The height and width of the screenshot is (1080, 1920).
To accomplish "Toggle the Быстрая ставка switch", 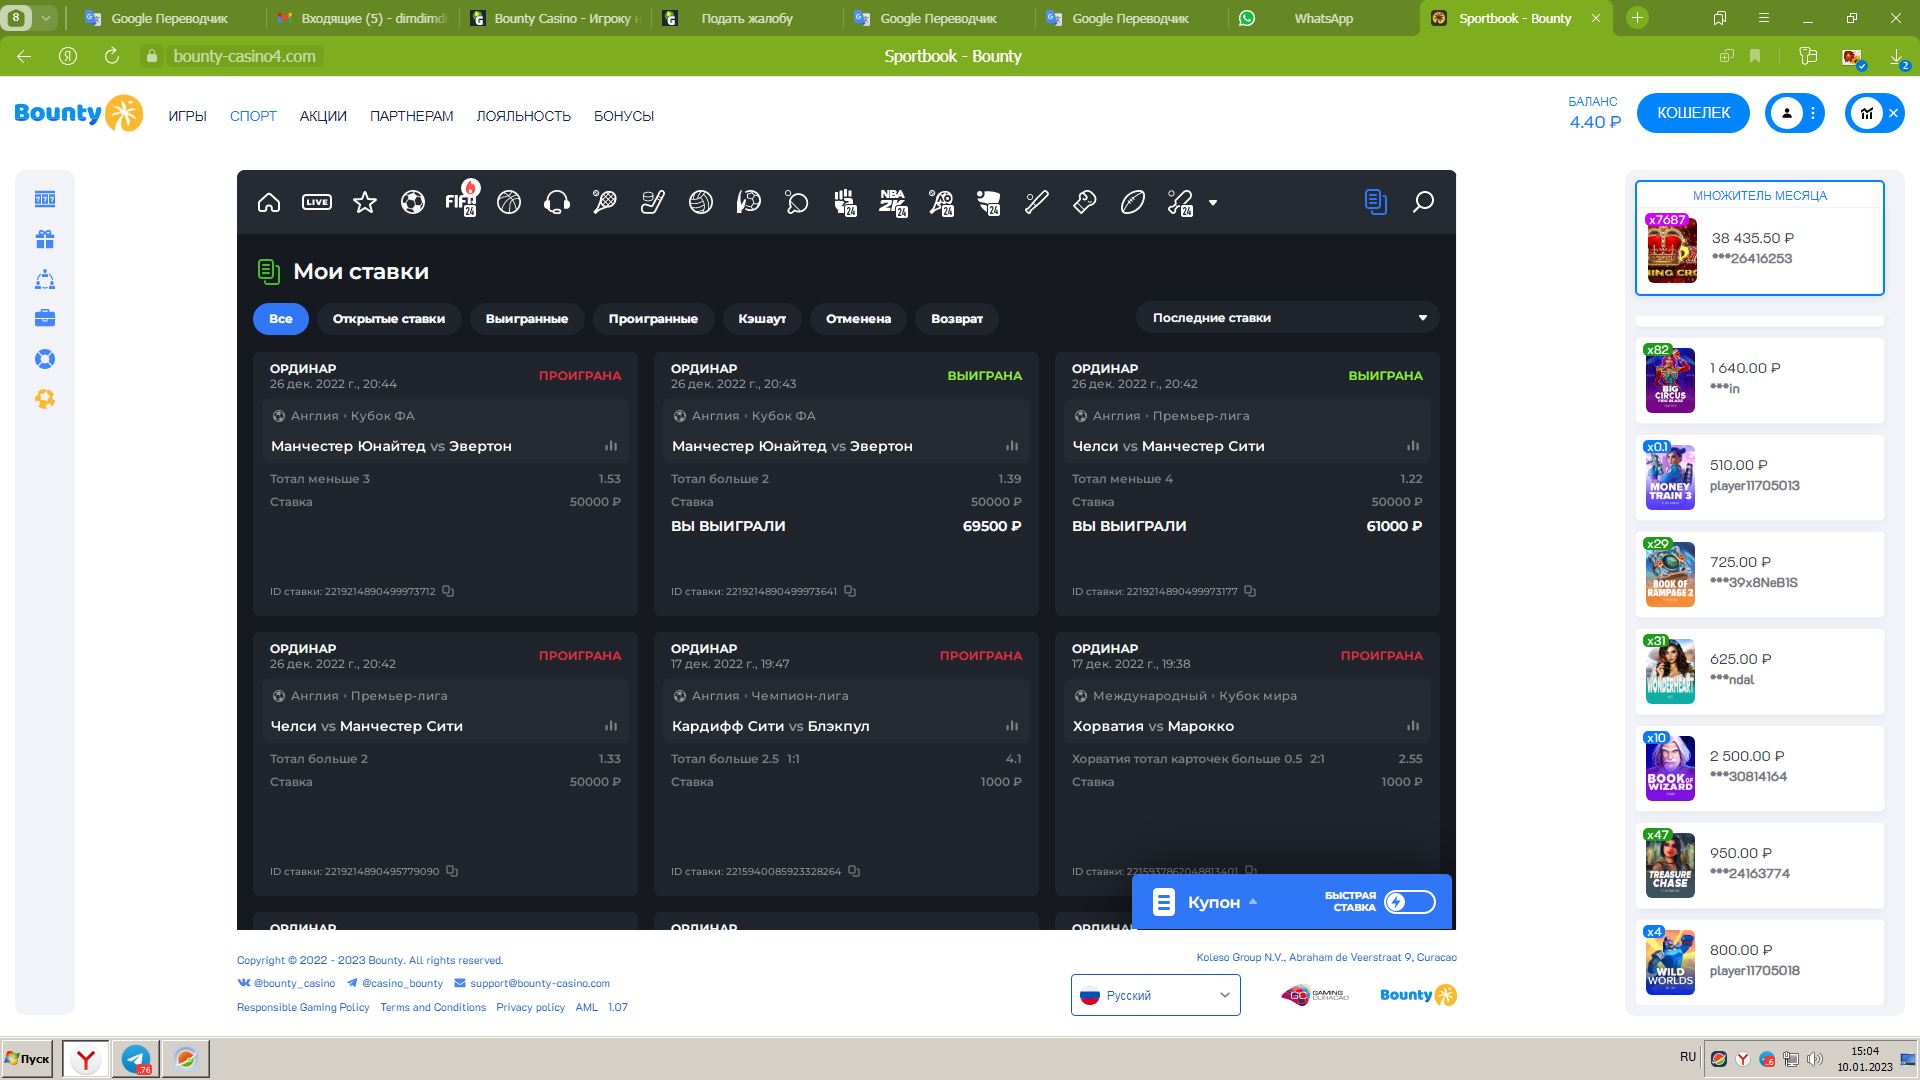I will pyautogui.click(x=1410, y=902).
